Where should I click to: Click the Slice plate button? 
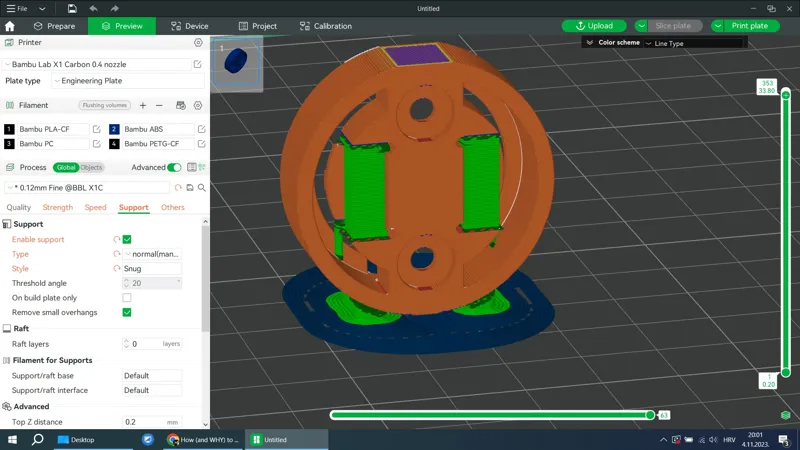pyautogui.click(x=673, y=26)
